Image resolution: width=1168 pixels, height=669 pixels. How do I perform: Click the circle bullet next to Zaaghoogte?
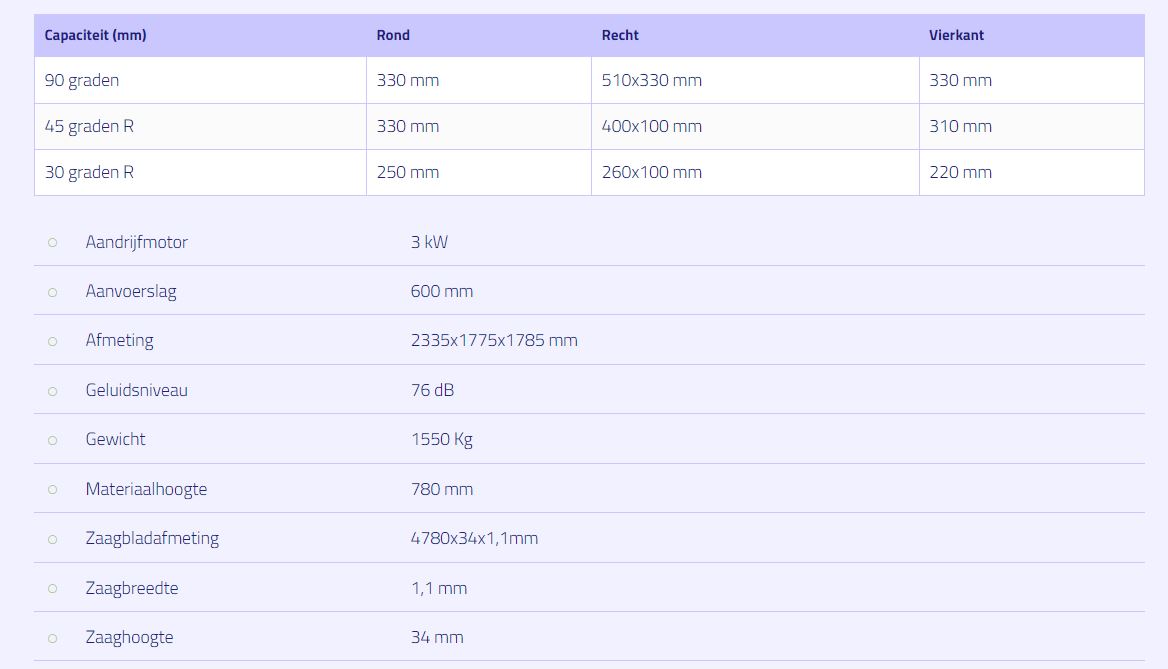point(53,638)
